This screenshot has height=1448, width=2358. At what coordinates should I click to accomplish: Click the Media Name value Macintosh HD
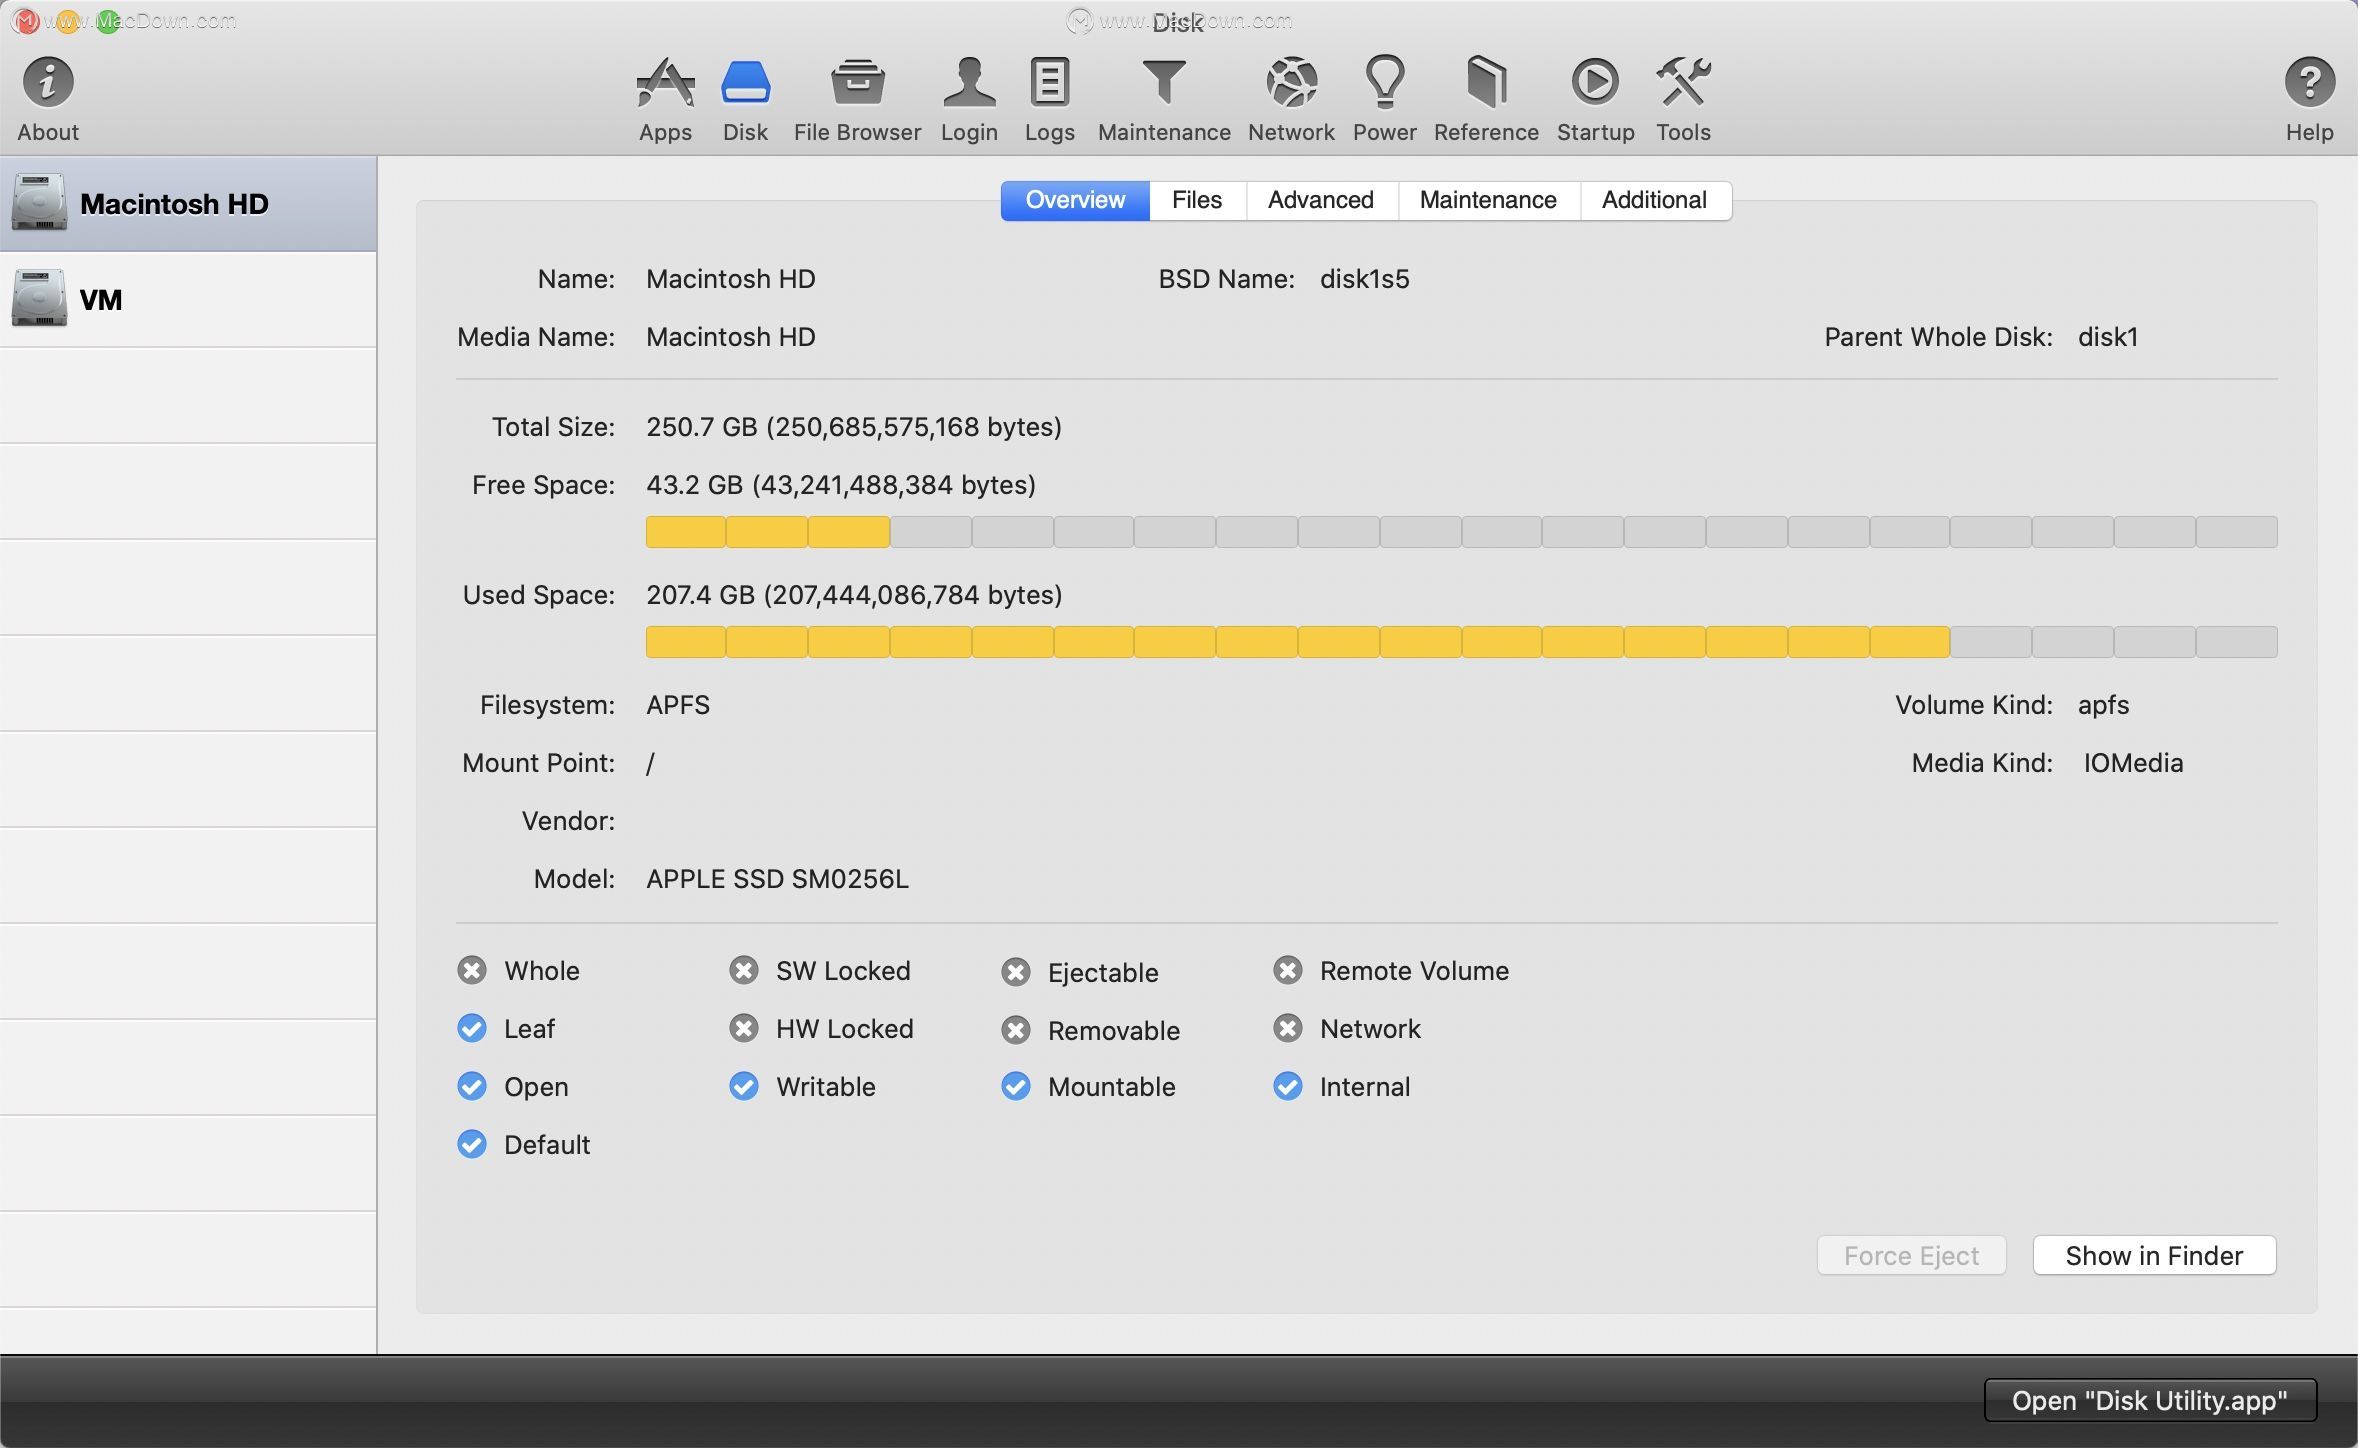730,337
